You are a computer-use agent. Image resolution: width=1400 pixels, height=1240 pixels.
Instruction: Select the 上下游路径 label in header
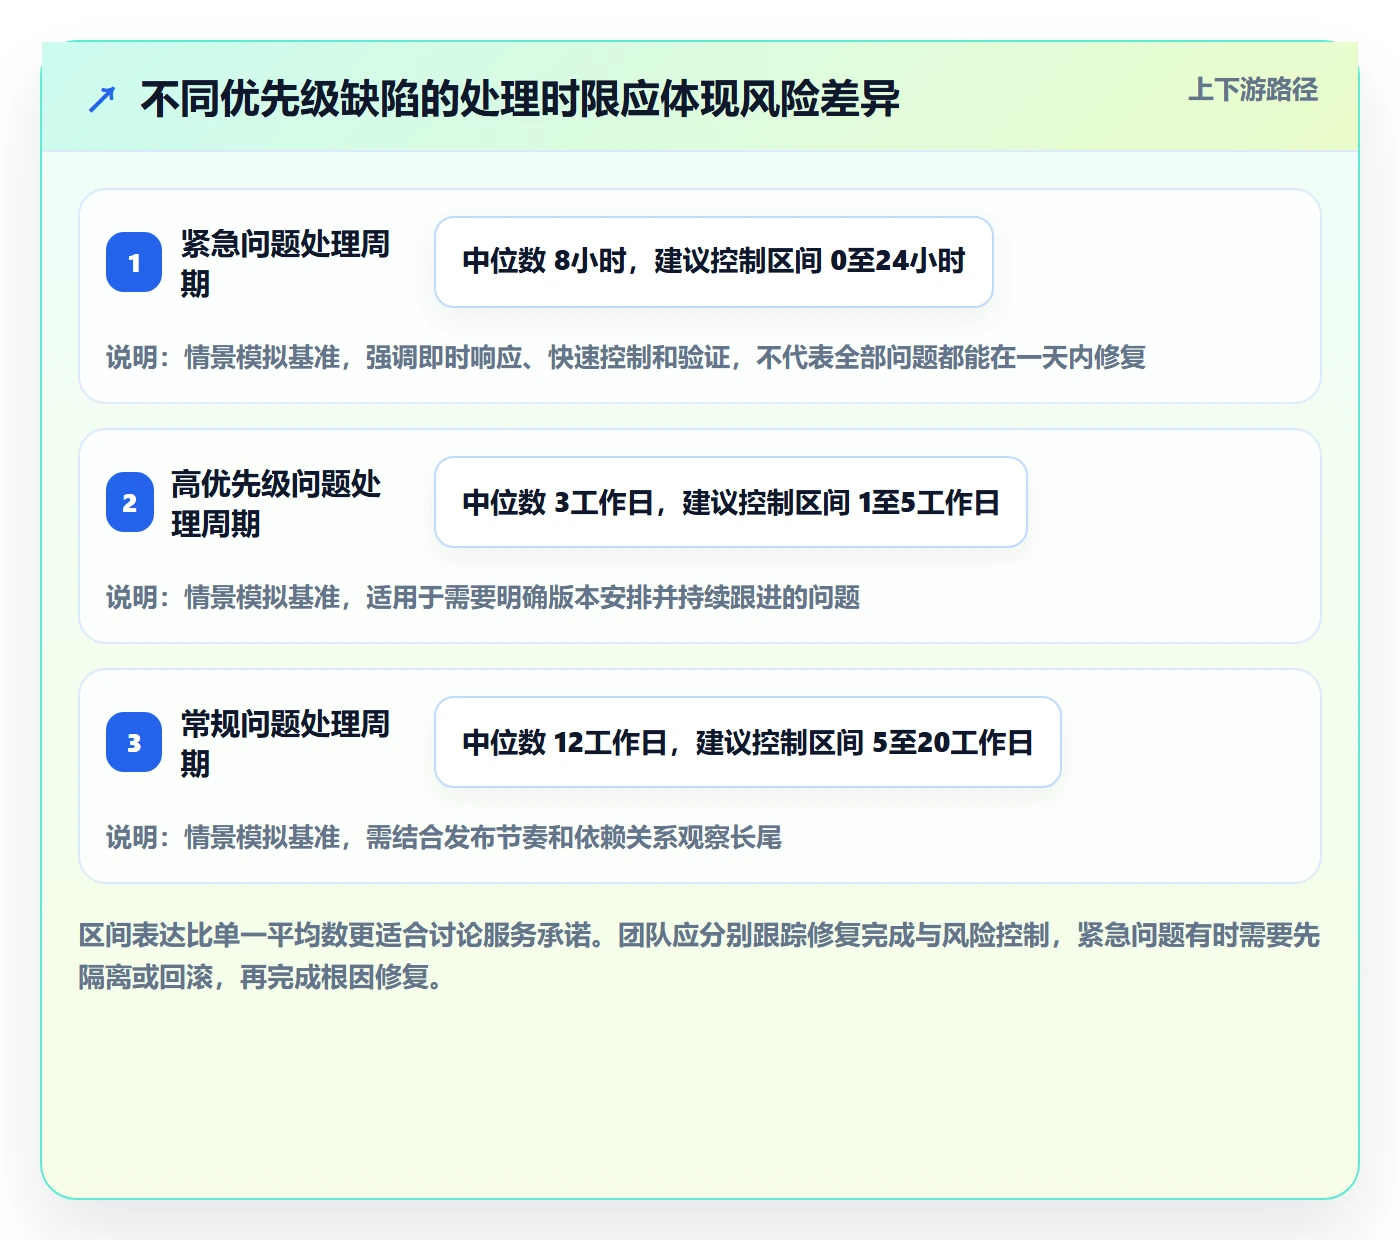pos(1253,90)
